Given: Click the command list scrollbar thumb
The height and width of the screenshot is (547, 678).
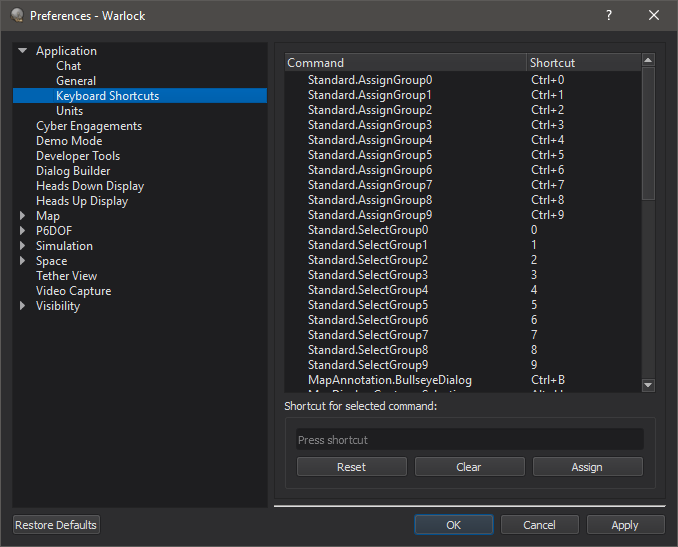Looking at the screenshot, I should [648, 133].
